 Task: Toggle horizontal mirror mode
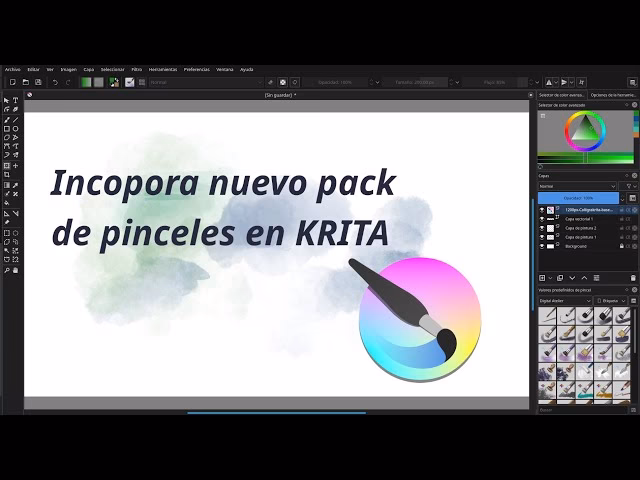pyautogui.click(x=549, y=82)
